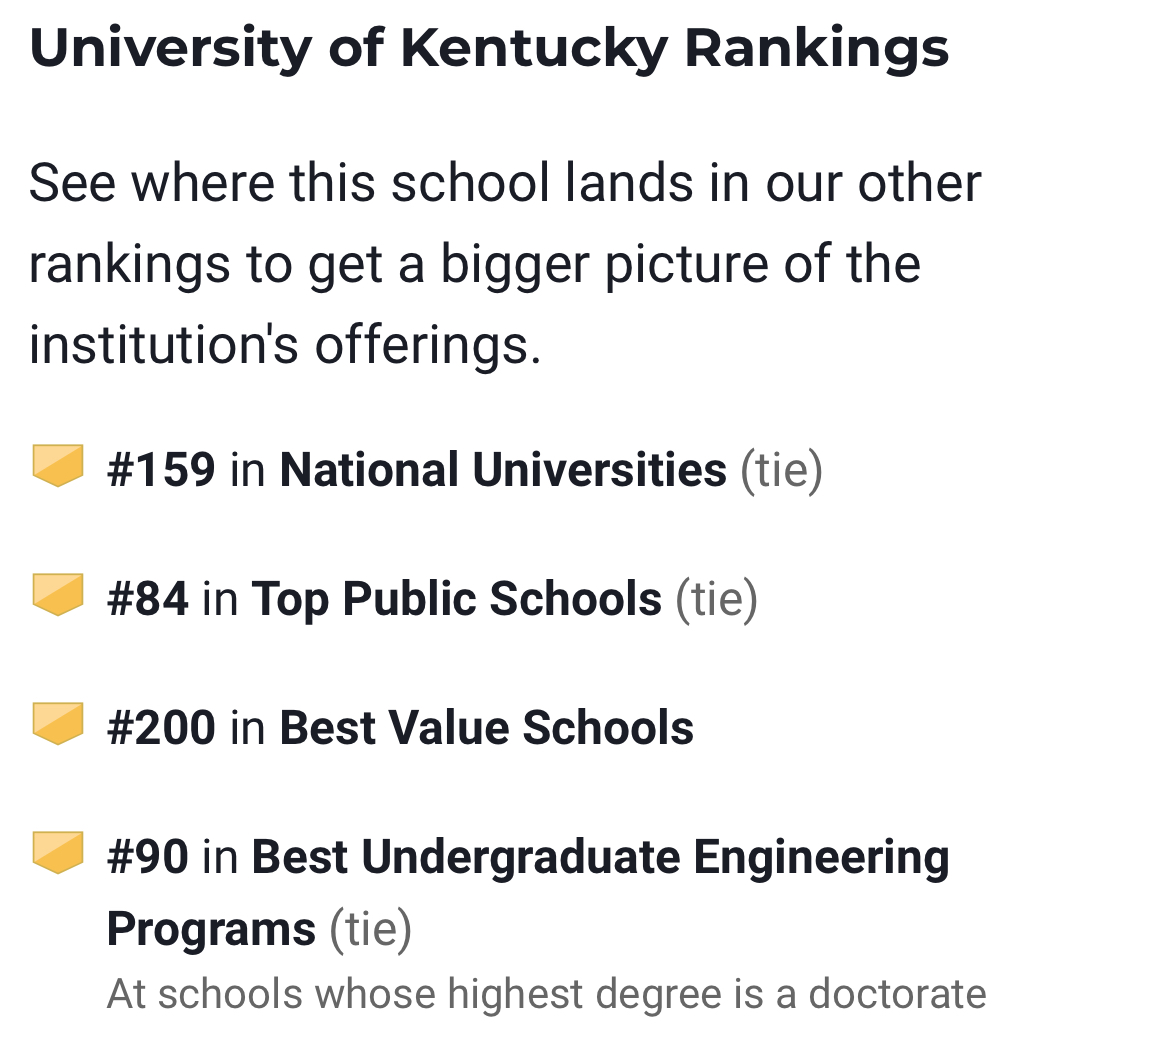1150x1057 pixels.
Task: Click the word Programs on the wrapped line
Action: click(x=211, y=930)
